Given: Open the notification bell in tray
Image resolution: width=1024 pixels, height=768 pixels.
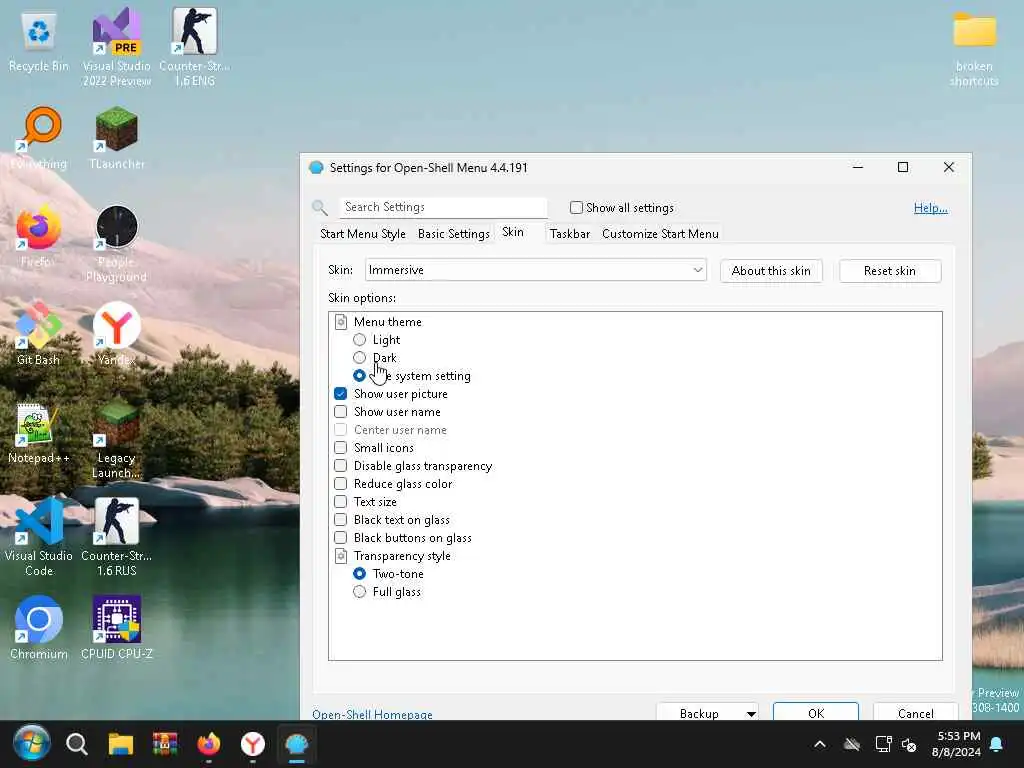Looking at the screenshot, I should 997,744.
